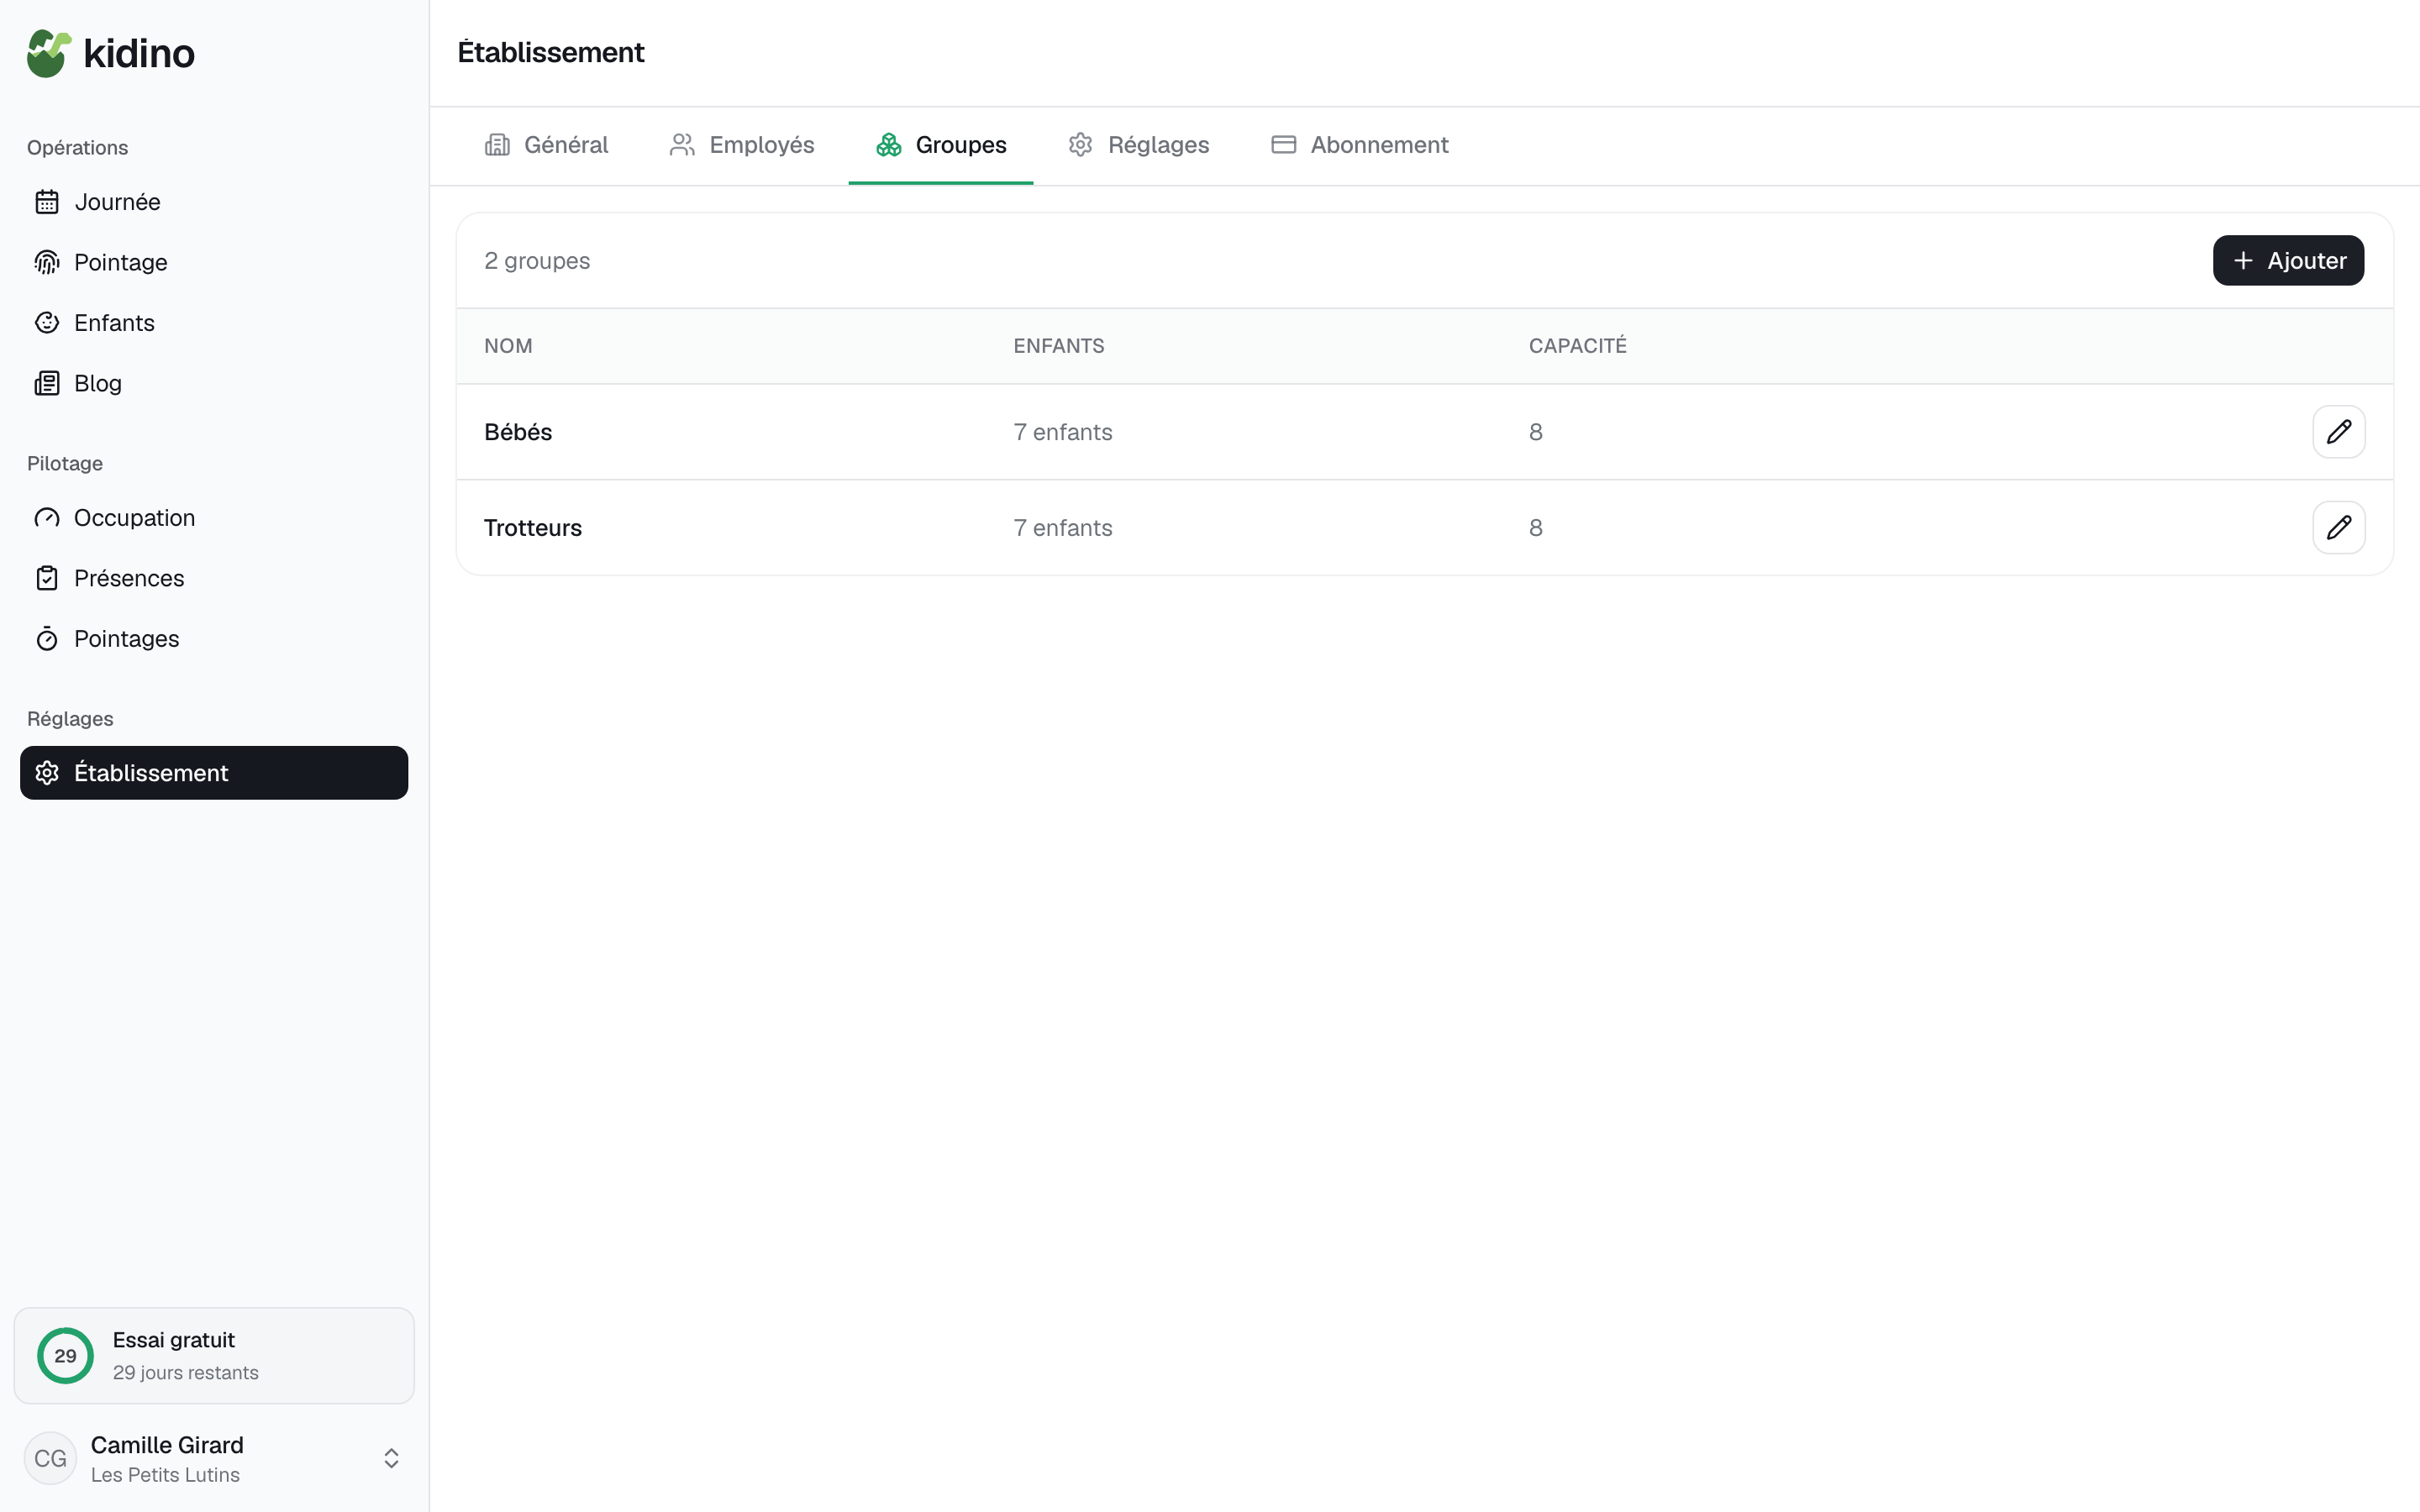Screen dimensions: 2420x1512
Task: Select the Enfants smiley icon
Action: click(47, 323)
